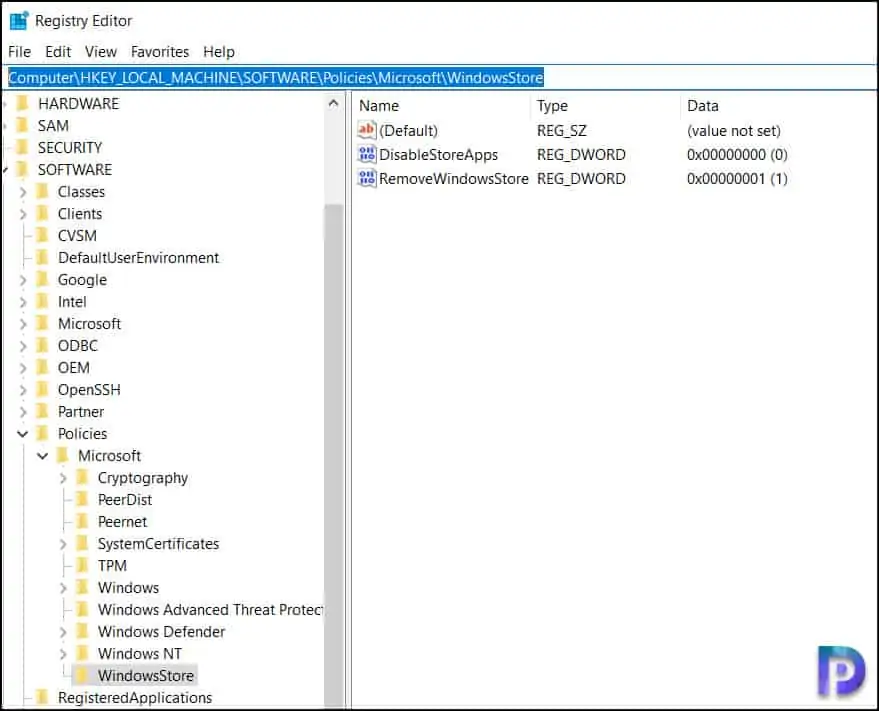879x711 pixels.
Task: Expand the Clients key
Action: pyautogui.click(x=23, y=214)
